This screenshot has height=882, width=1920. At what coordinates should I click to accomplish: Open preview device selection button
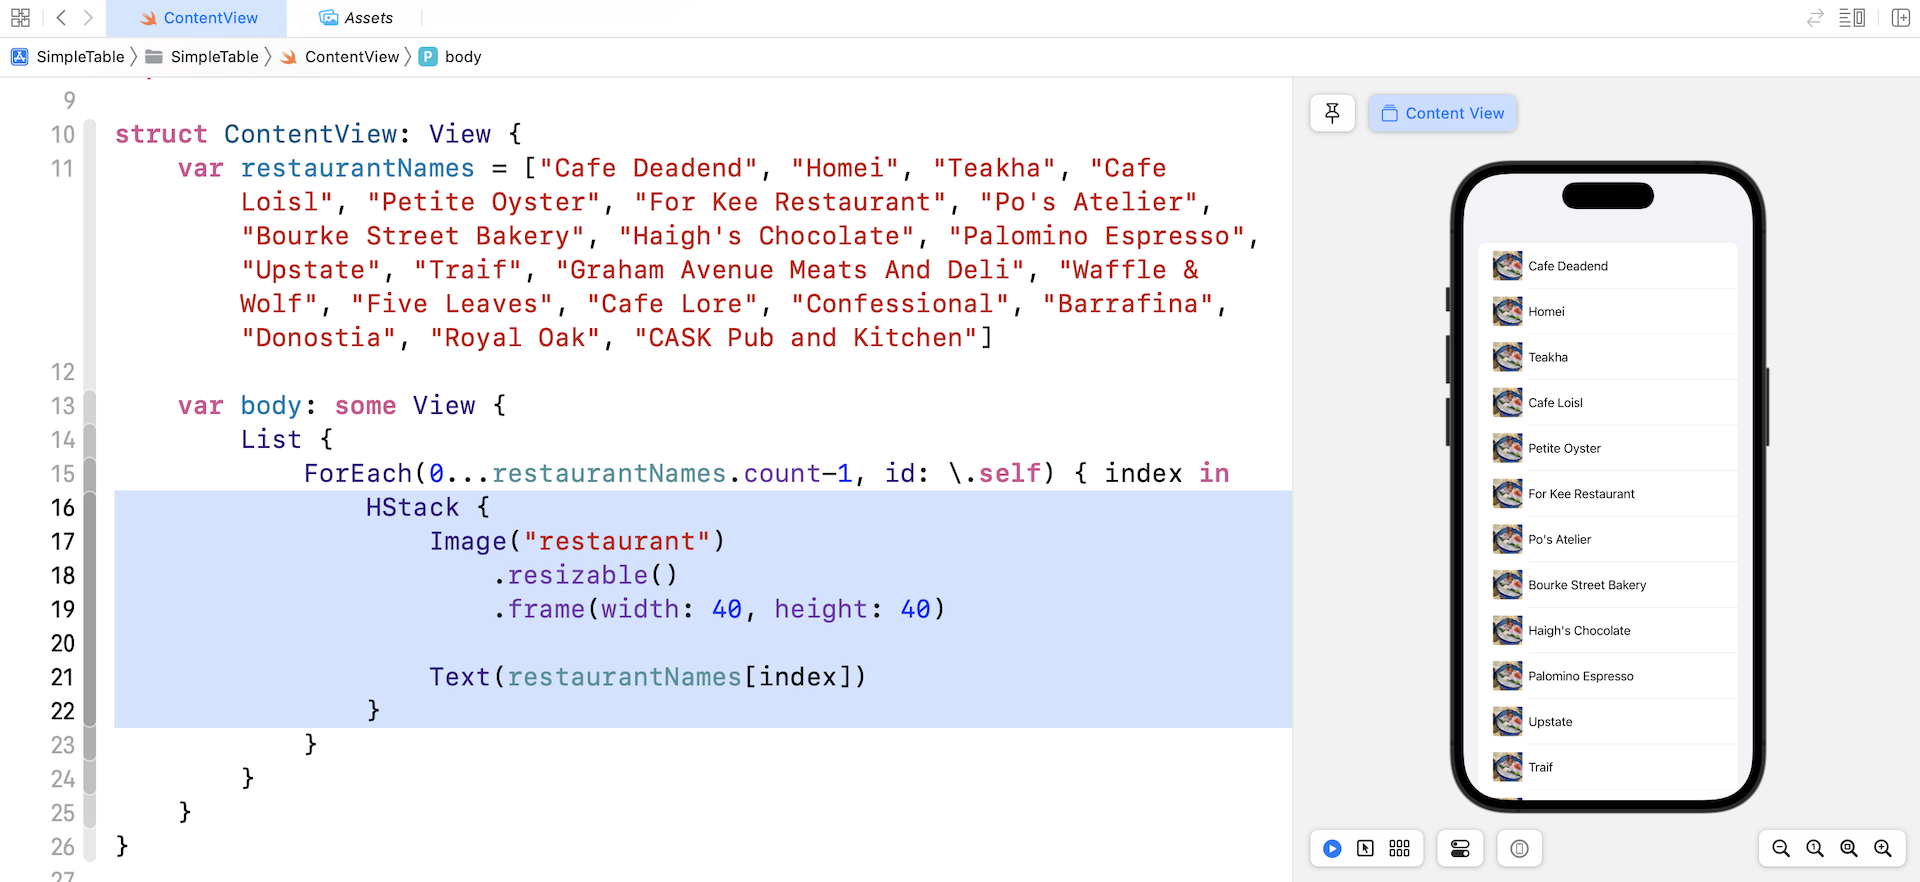click(x=1519, y=849)
